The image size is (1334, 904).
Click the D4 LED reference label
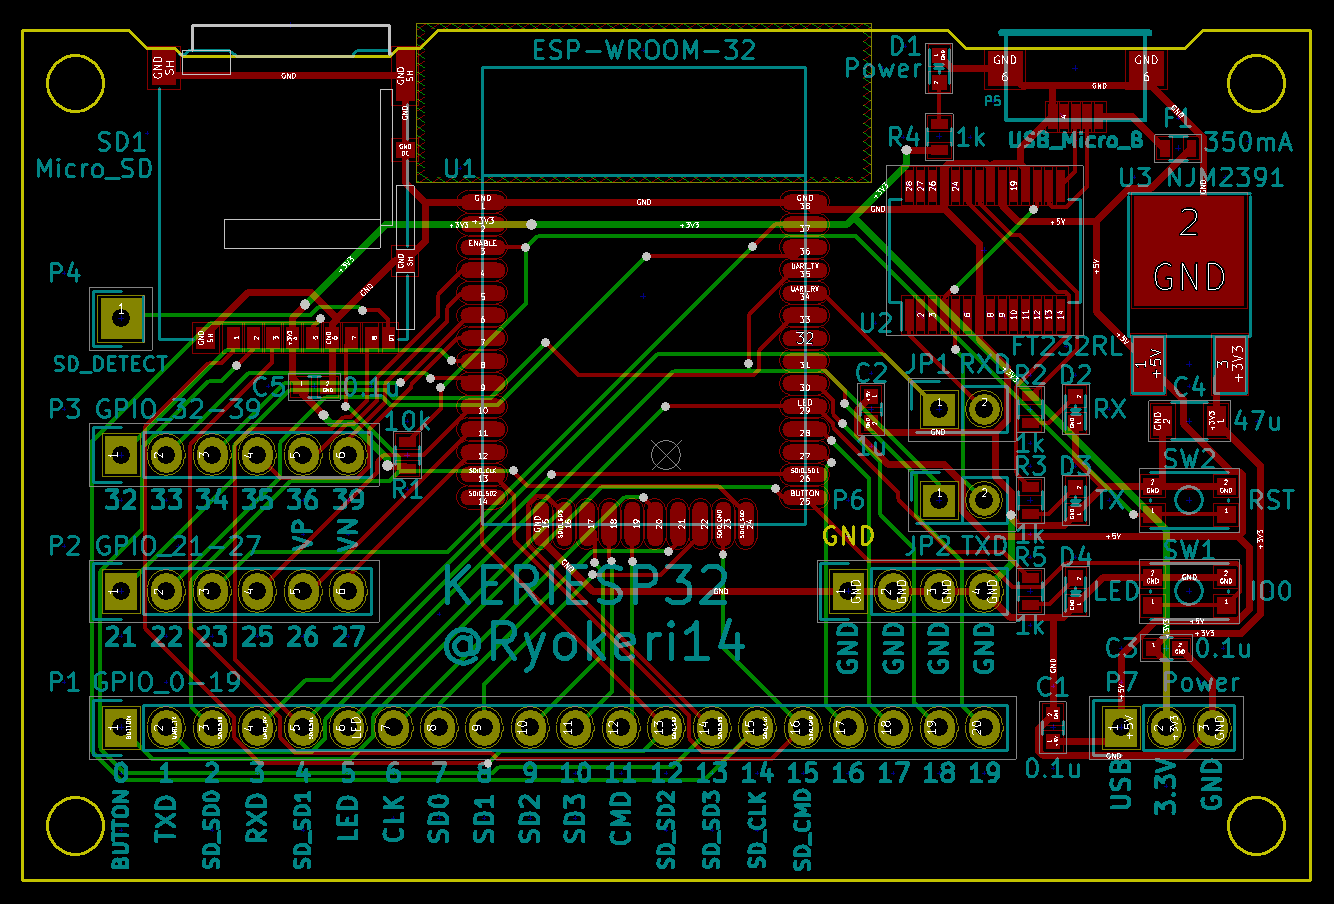(1076, 555)
